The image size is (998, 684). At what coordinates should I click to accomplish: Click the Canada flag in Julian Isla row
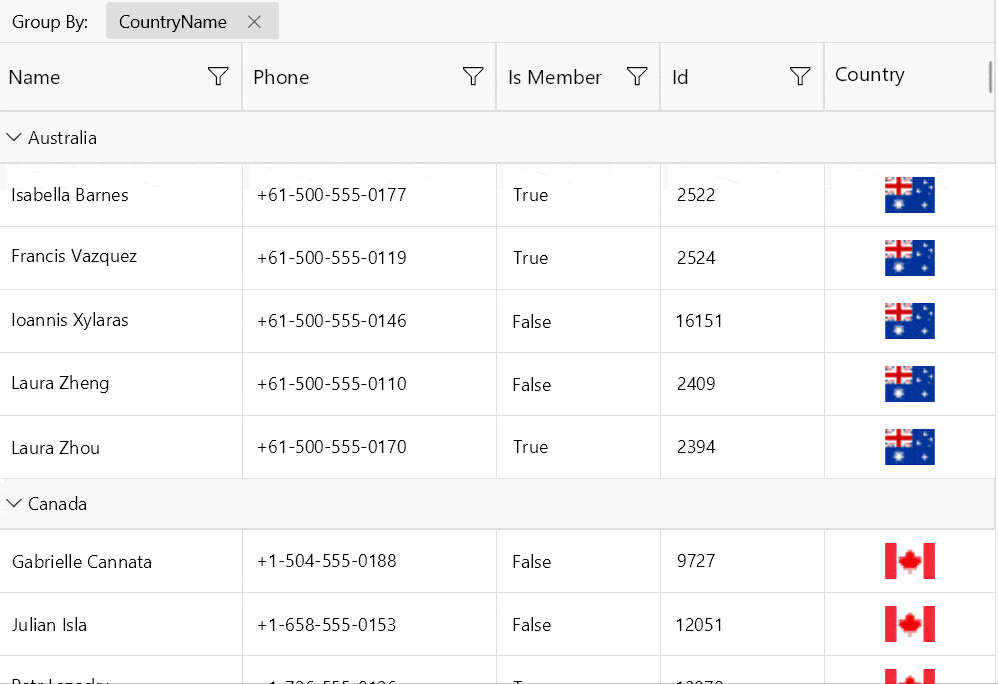click(909, 624)
